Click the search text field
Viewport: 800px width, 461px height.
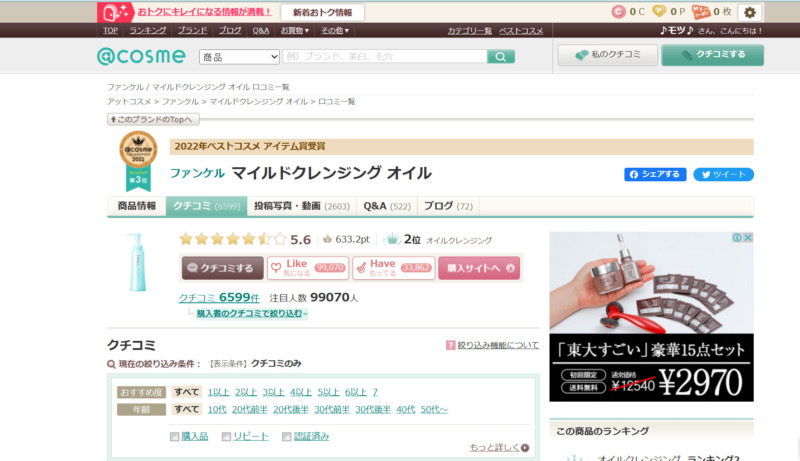[385, 57]
